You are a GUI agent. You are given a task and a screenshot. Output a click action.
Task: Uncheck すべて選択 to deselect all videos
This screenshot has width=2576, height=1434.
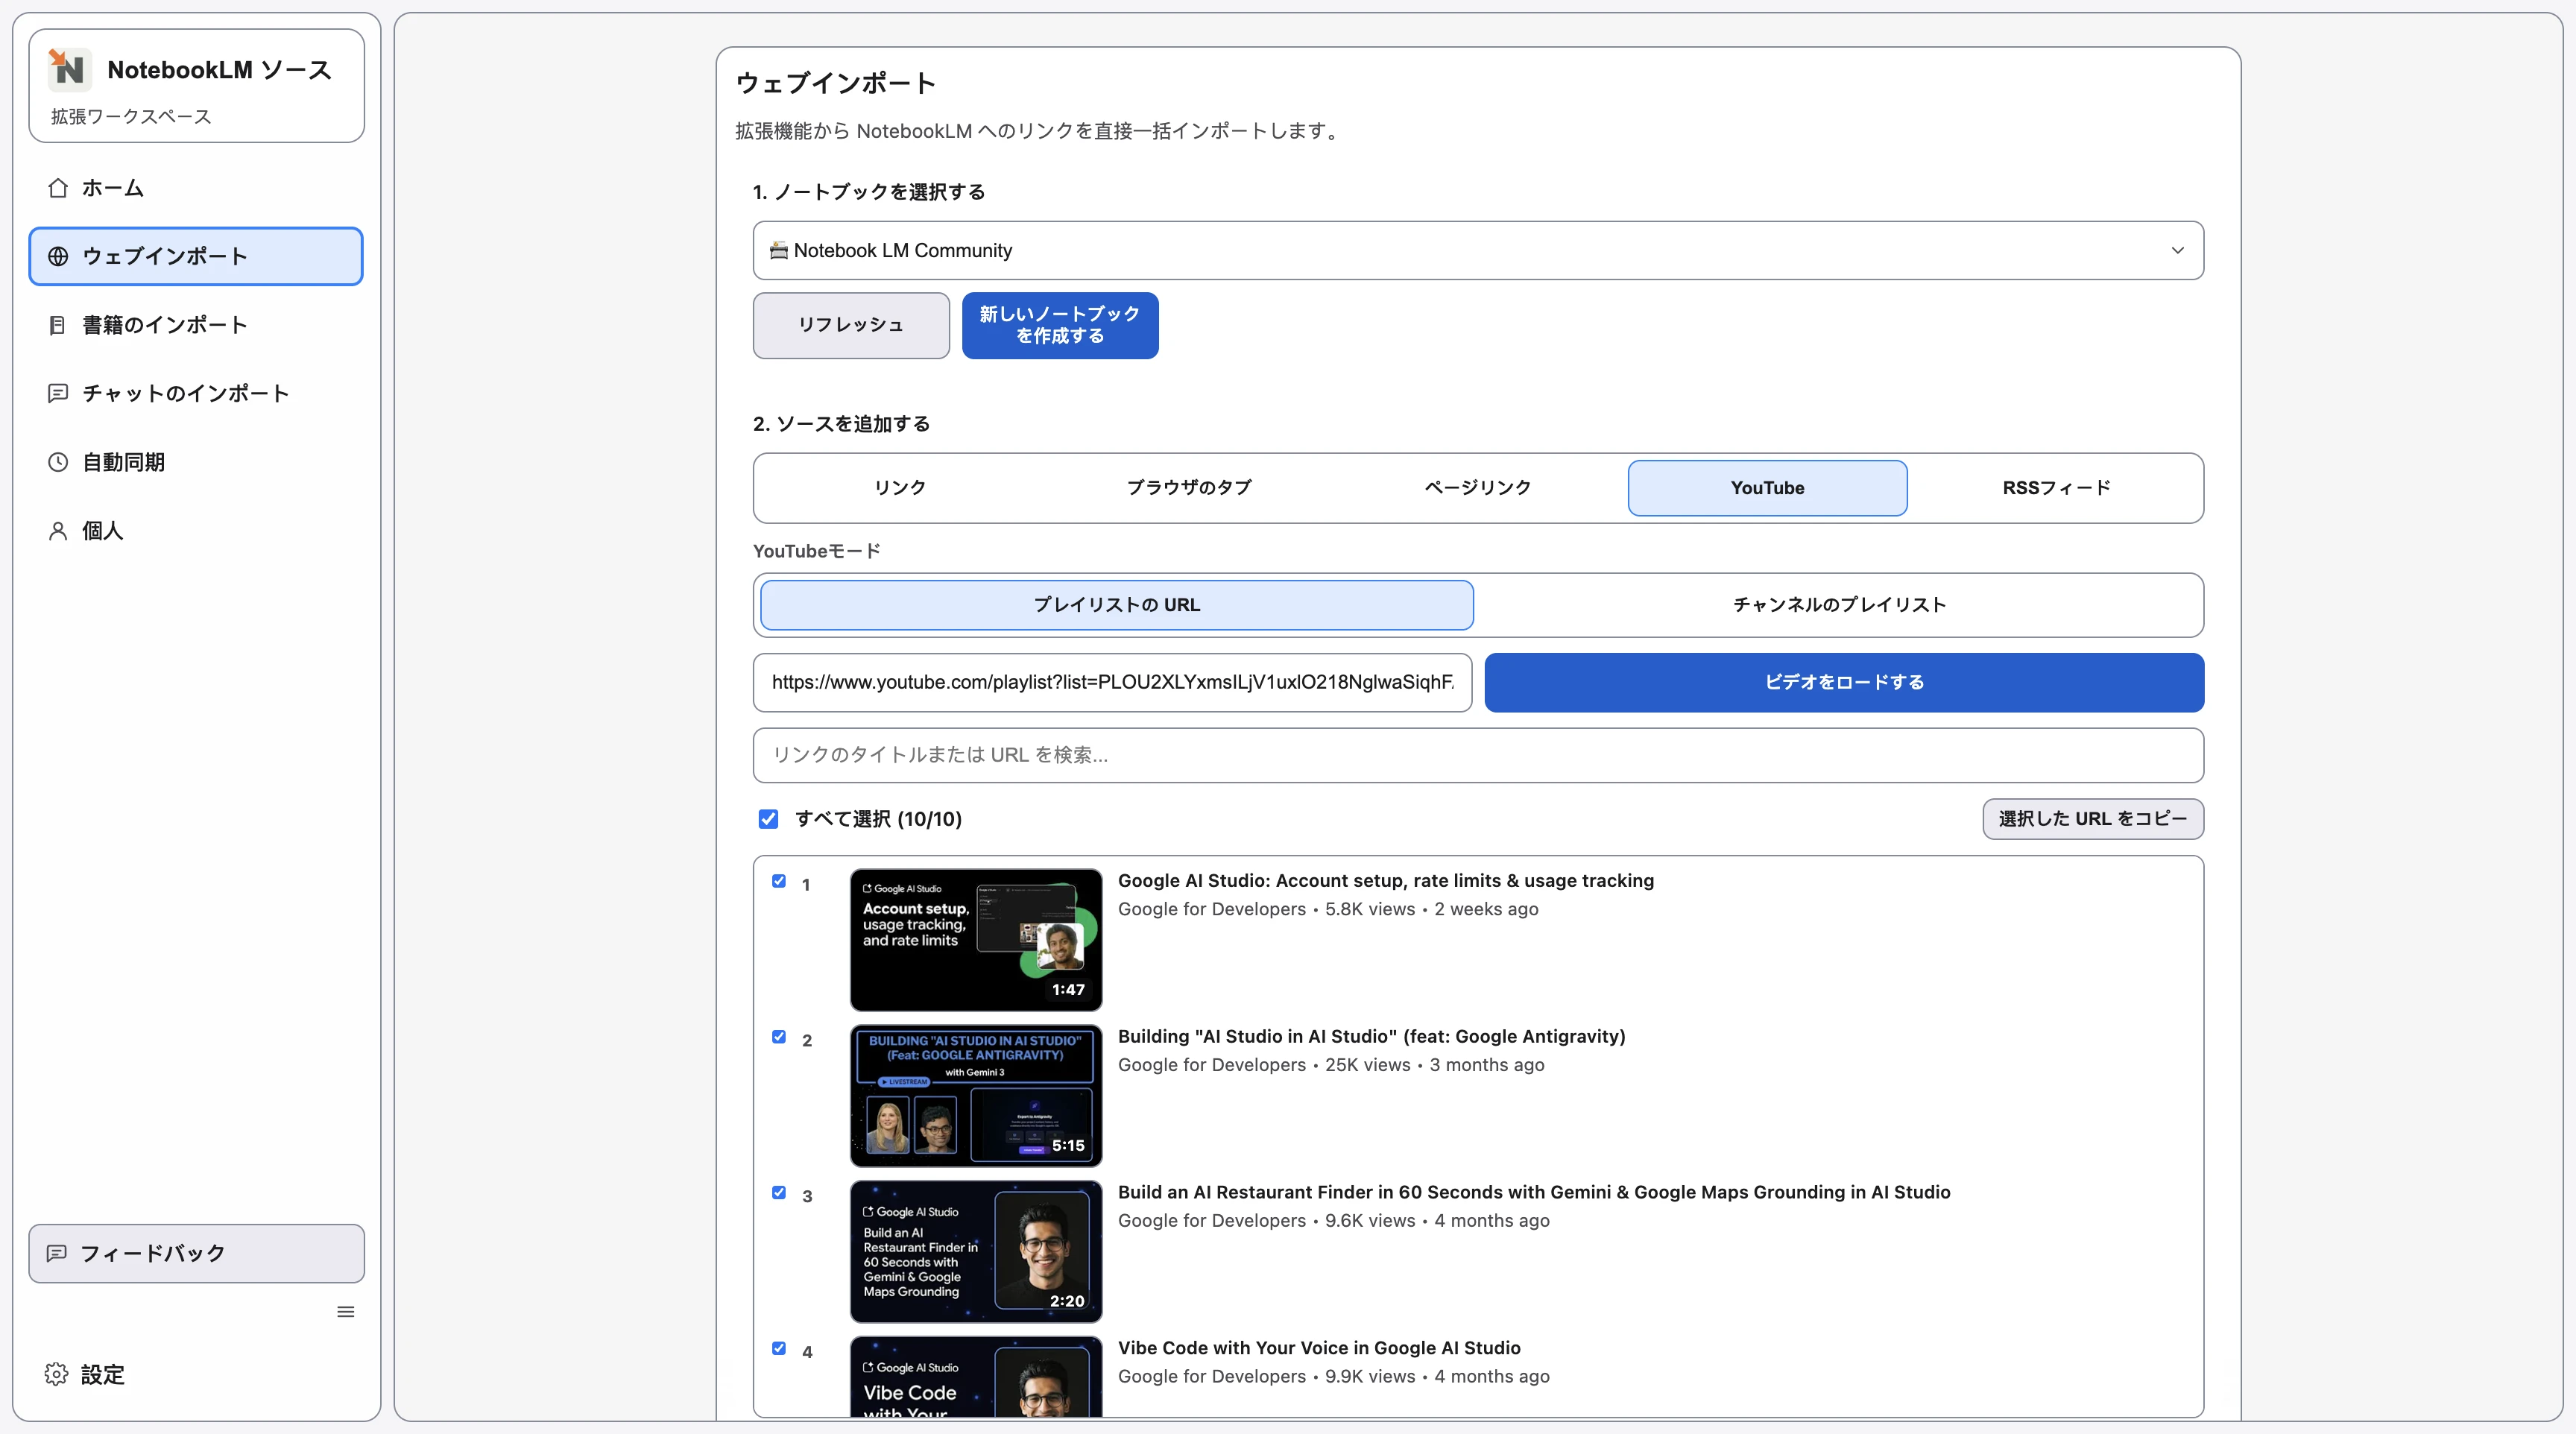(768, 818)
